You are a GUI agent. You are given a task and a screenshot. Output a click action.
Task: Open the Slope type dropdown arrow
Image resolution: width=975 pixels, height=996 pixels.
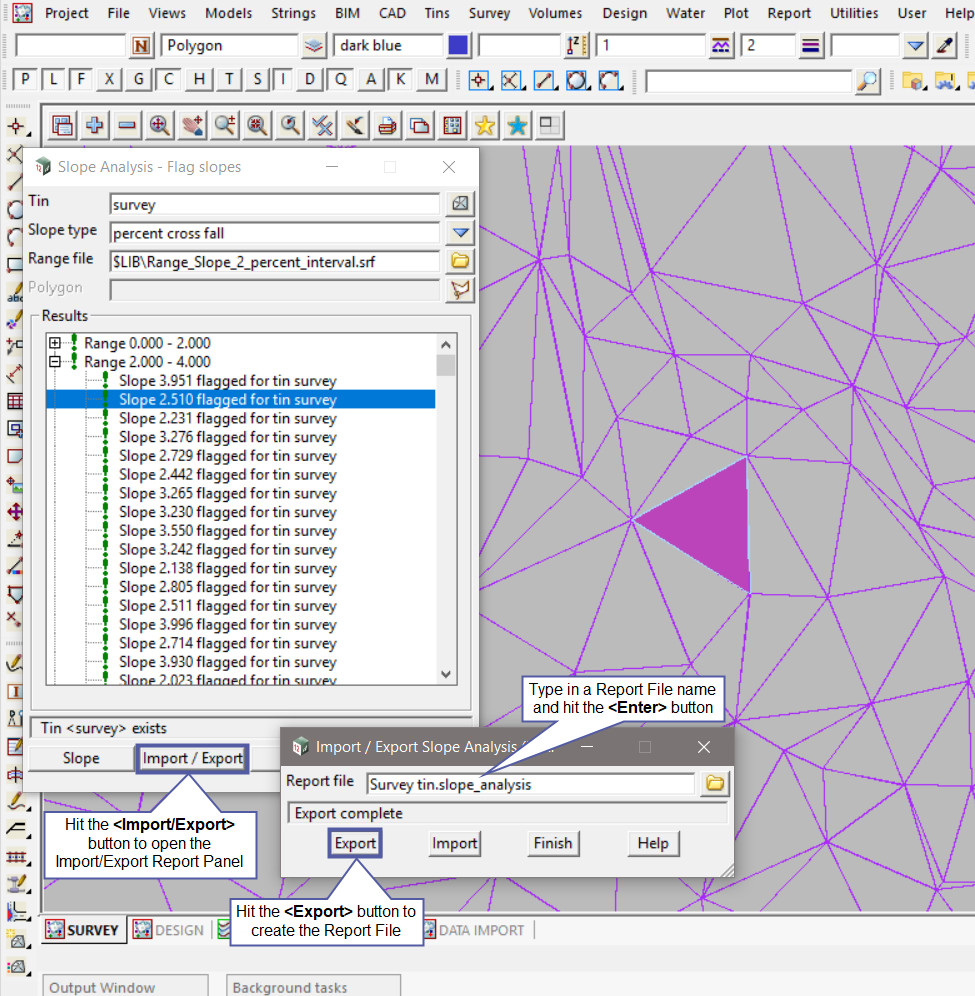coord(460,233)
